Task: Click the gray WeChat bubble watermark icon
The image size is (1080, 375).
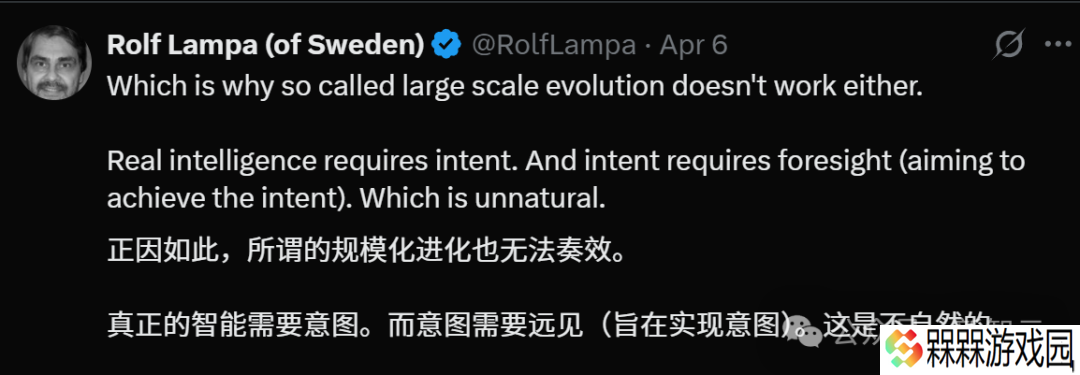Action: 804,332
